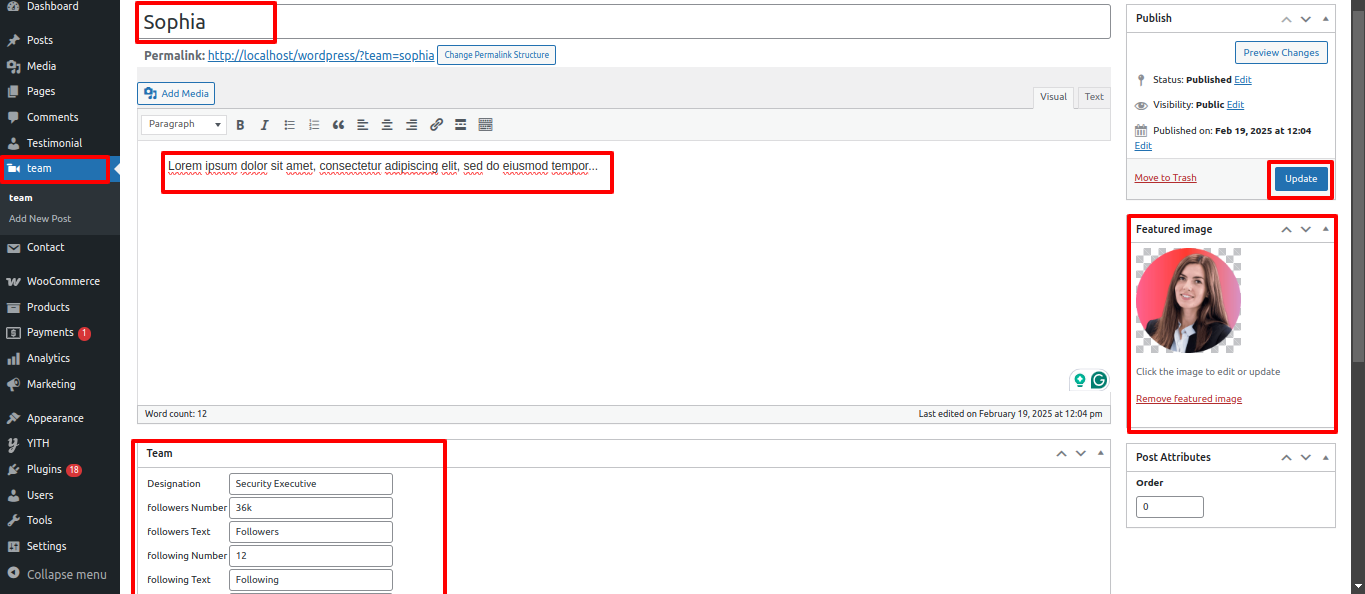This screenshot has height=594, width=1365.
Task: Center align the text
Action: (x=387, y=125)
